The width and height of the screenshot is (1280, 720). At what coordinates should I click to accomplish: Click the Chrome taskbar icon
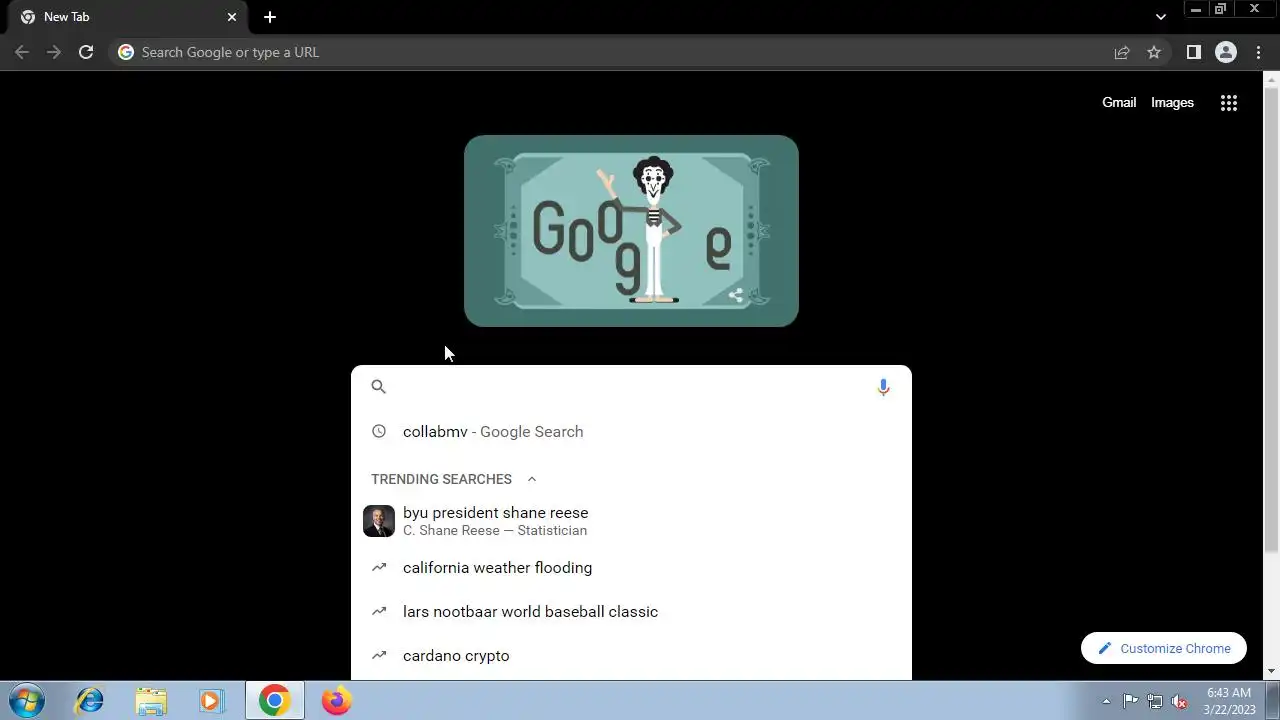(x=275, y=701)
